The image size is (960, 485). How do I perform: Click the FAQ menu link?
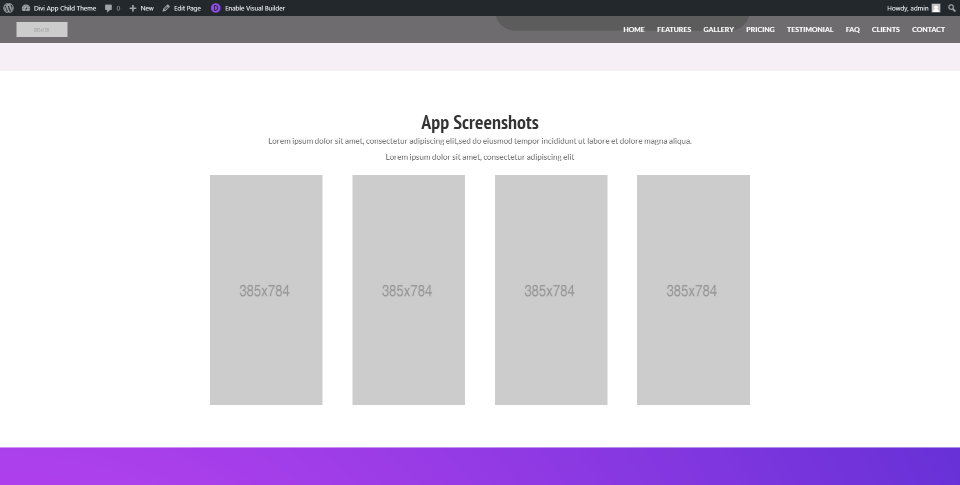[852, 29]
